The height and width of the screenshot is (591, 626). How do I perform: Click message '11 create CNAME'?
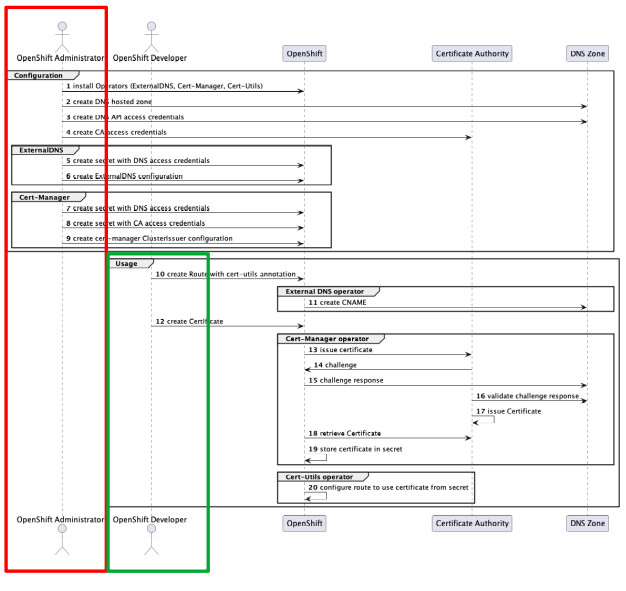[x=337, y=303]
